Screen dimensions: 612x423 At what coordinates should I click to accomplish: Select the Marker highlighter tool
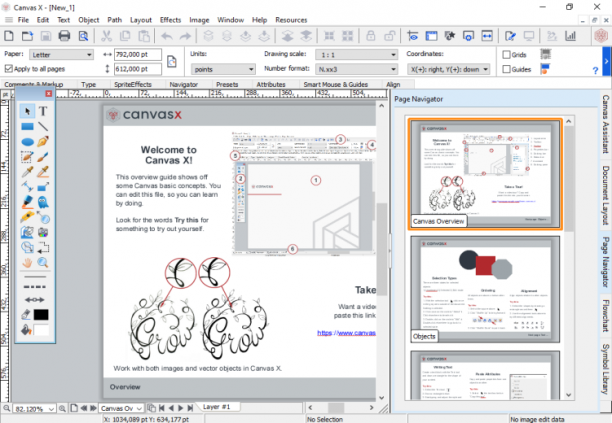point(27,202)
